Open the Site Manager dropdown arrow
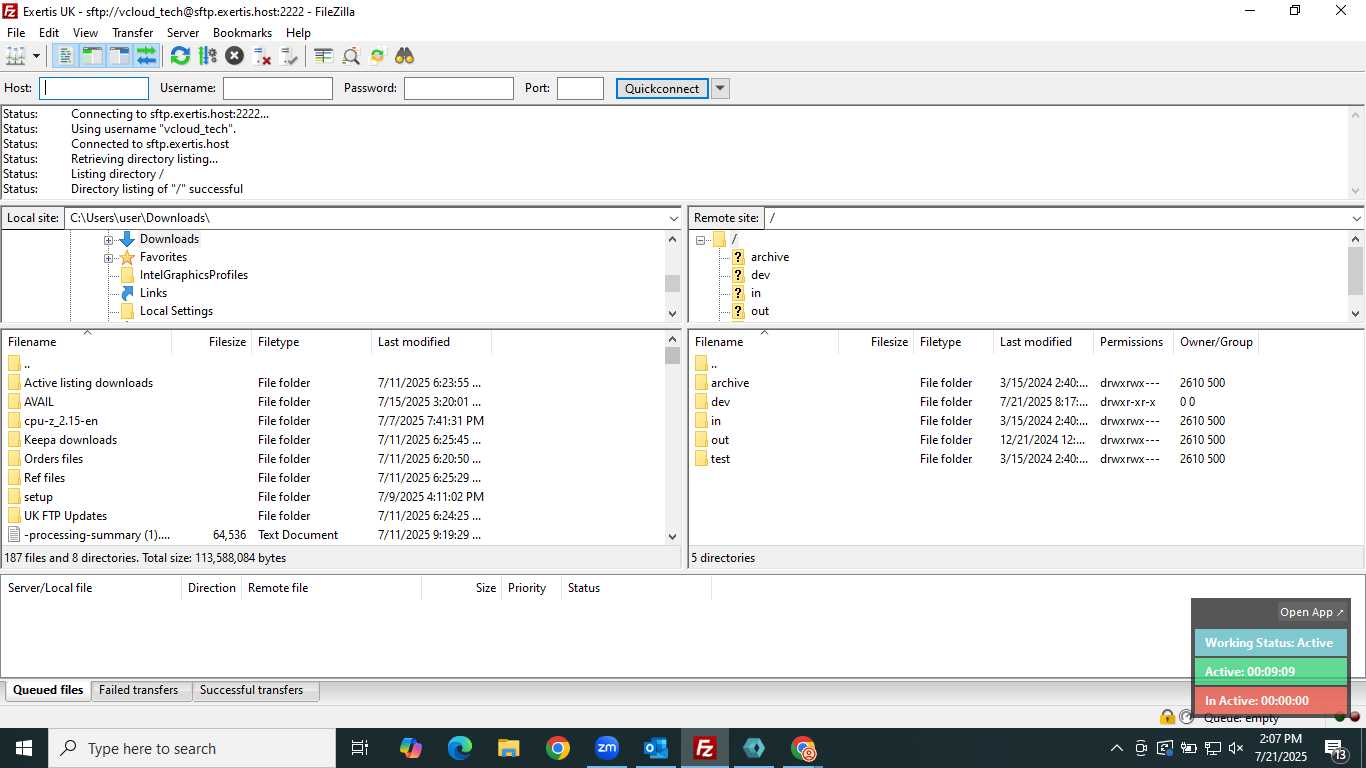This screenshot has height=768, width=1366. tap(36, 56)
